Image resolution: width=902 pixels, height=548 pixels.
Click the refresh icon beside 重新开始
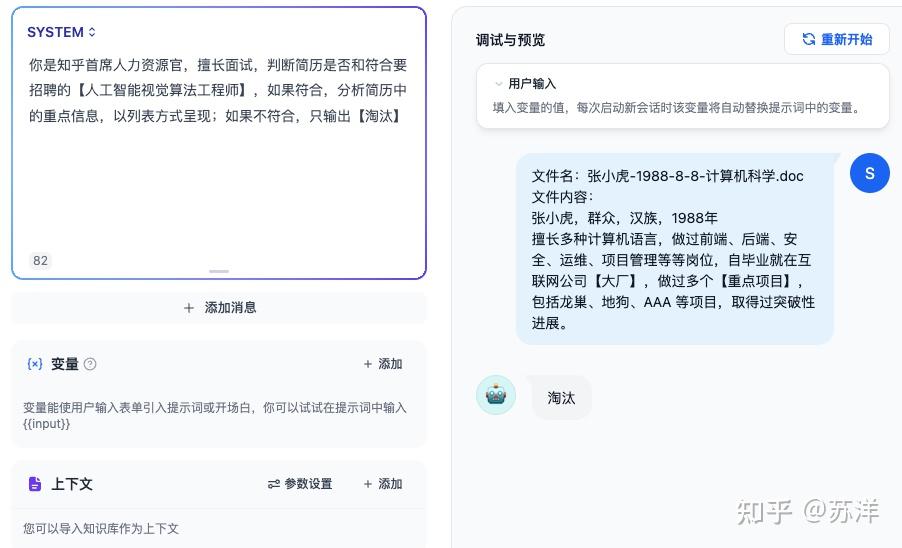[x=809, y=39]
